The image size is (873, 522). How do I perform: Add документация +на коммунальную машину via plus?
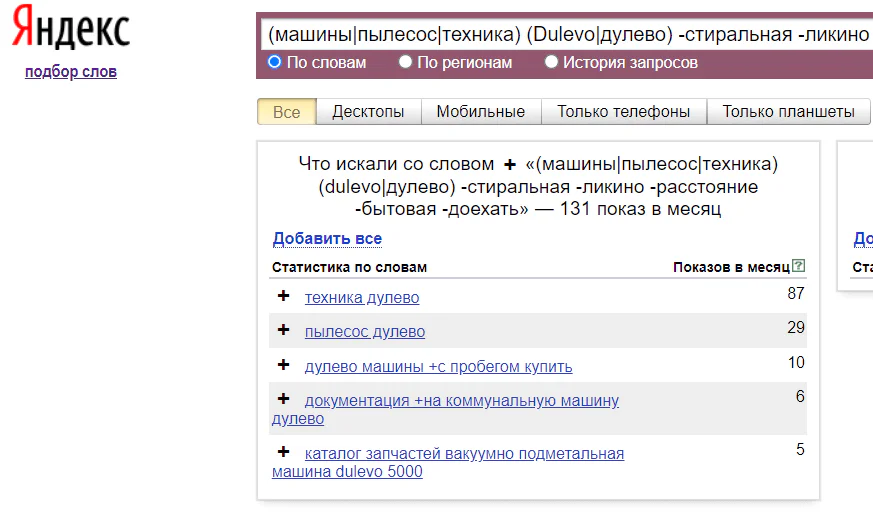pyautogui.click(x=283, y=398)
